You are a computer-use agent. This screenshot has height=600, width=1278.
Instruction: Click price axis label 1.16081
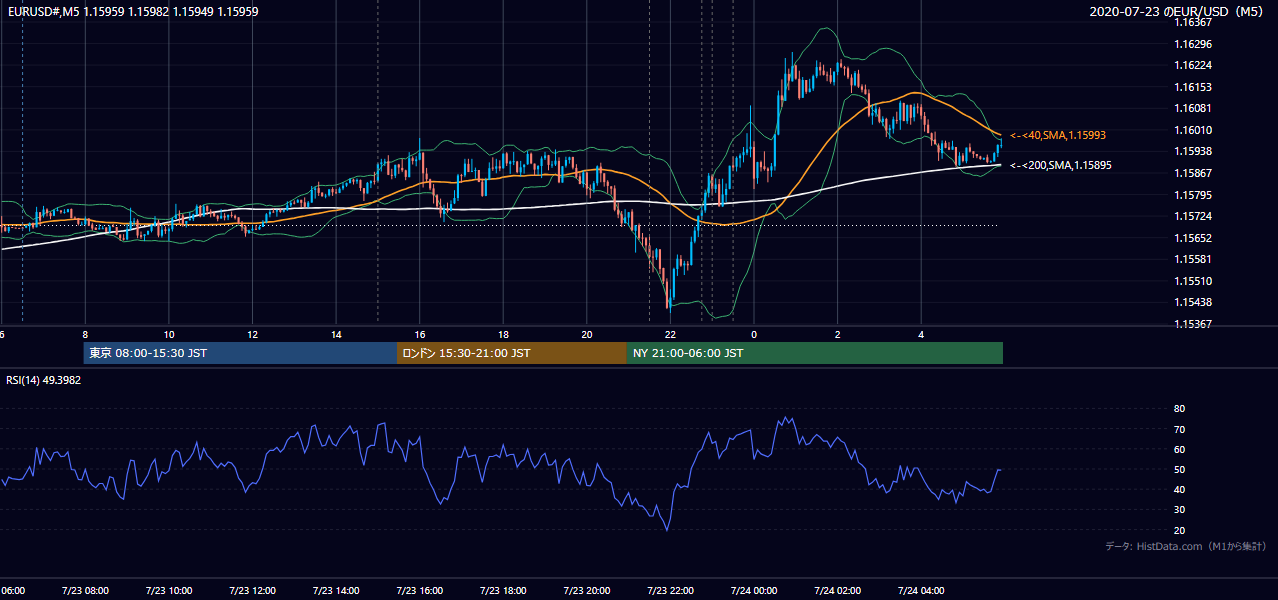tap(1193, 108)
